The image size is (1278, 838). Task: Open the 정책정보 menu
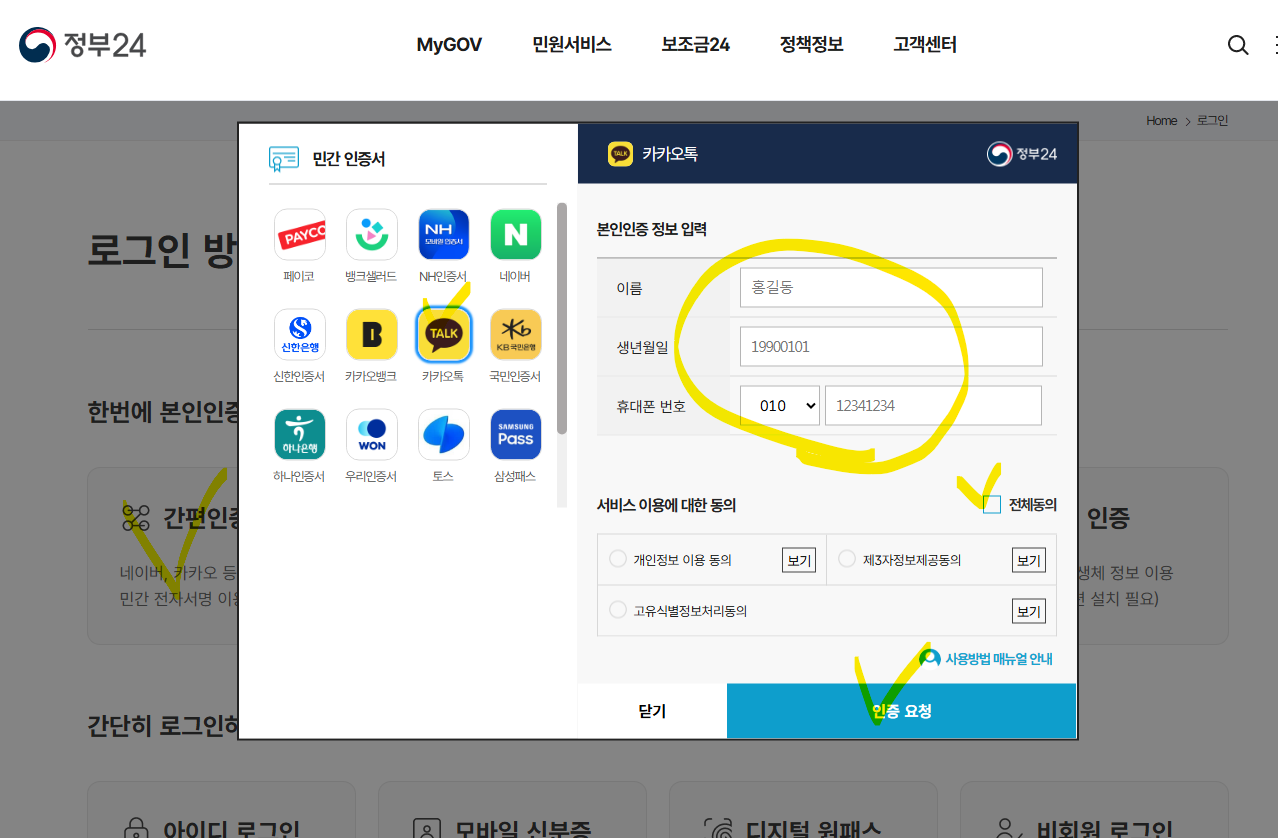[812, 45]
